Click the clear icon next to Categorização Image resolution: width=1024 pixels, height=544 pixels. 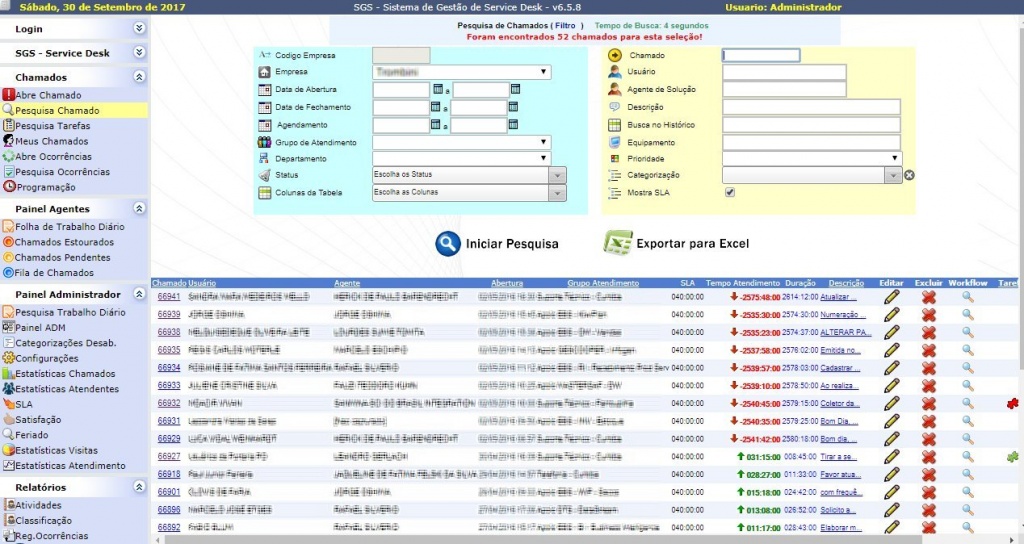(909, 175)
